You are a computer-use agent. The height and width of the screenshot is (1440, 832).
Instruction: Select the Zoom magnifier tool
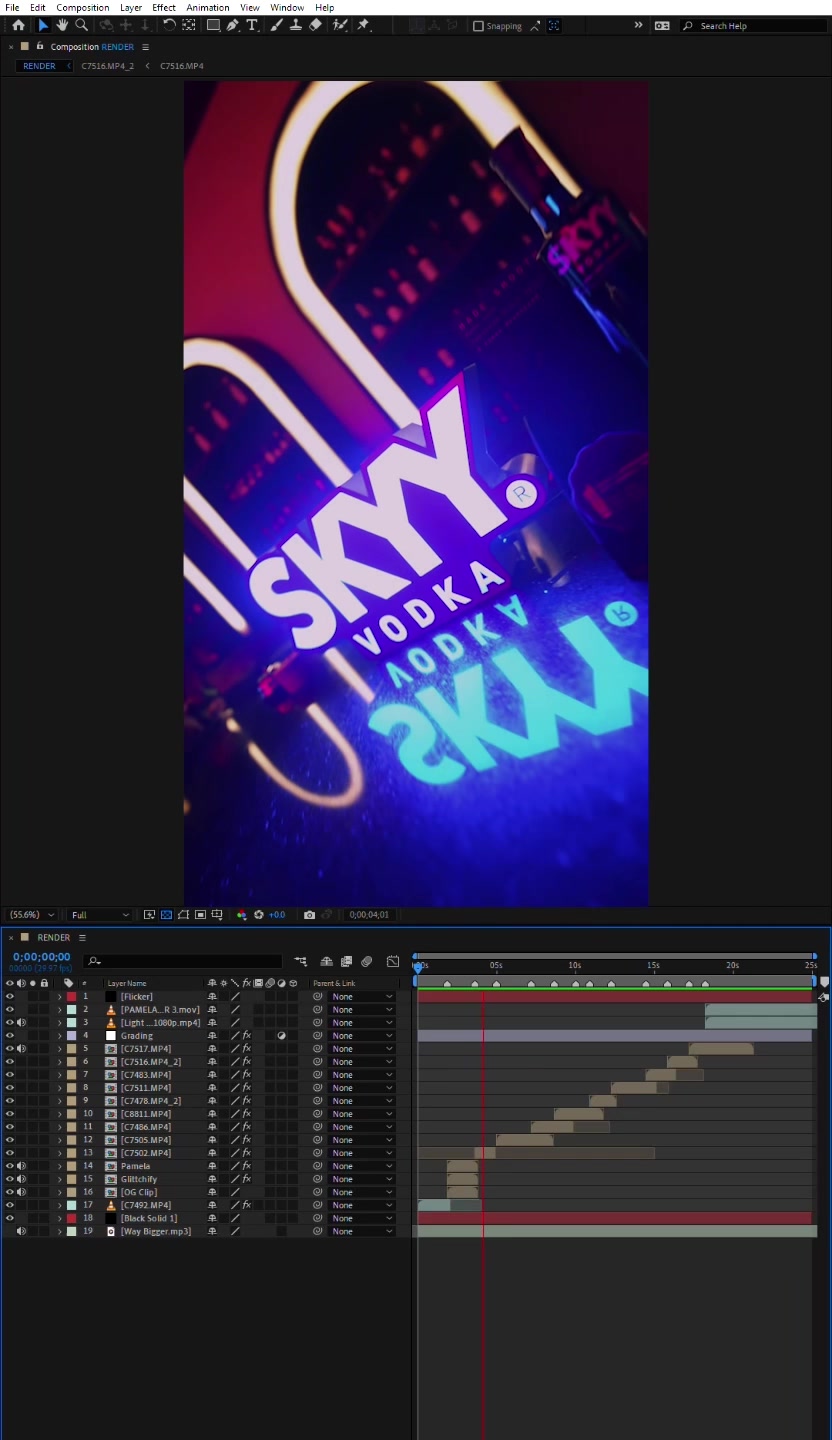[81, 25]
